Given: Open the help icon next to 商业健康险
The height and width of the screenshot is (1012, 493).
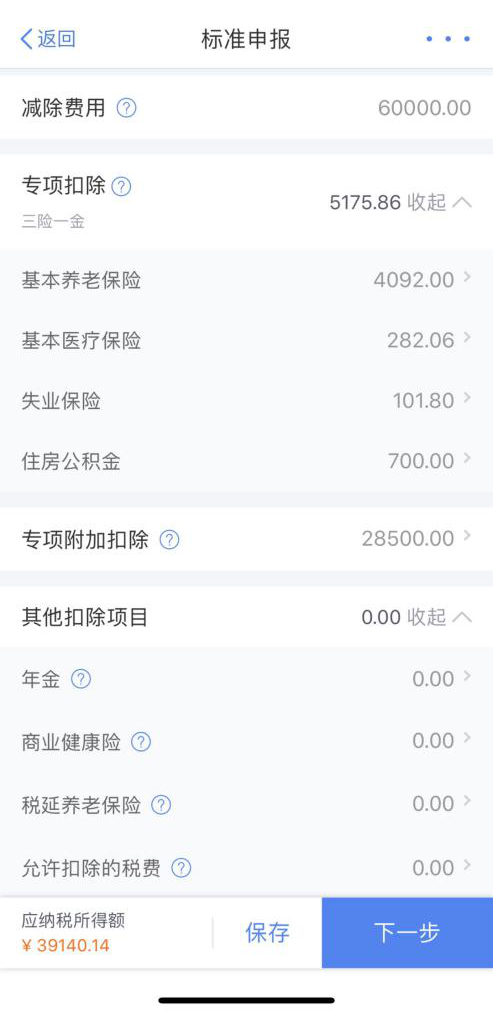Looking at the screenshot, I should pos(141,742).
